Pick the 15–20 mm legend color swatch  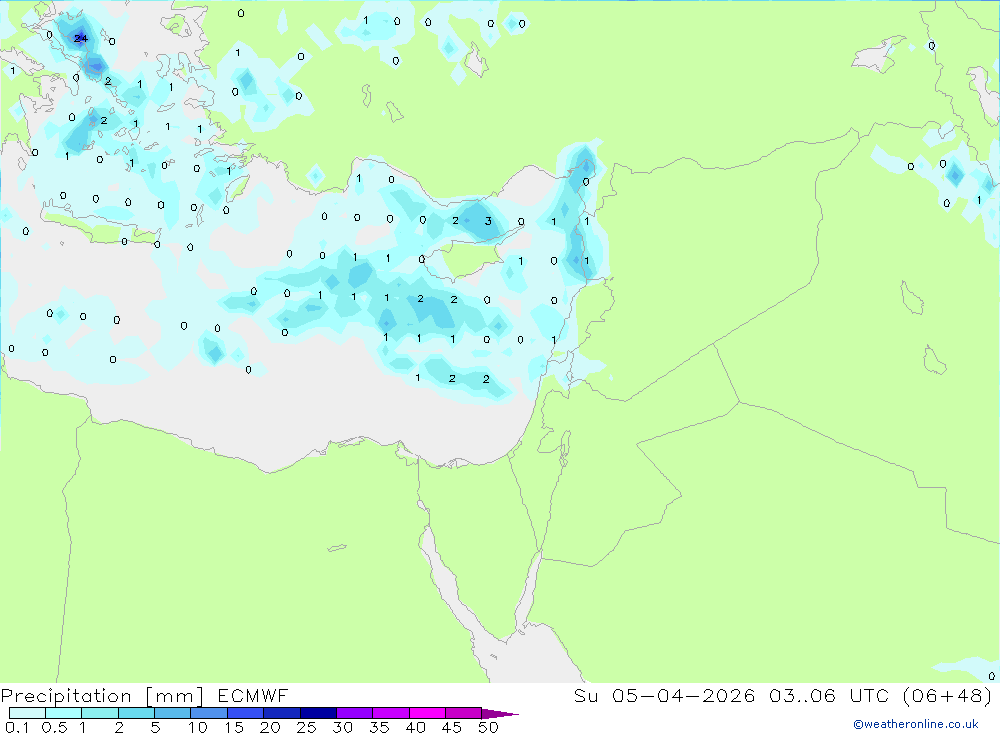pos(245,713)
